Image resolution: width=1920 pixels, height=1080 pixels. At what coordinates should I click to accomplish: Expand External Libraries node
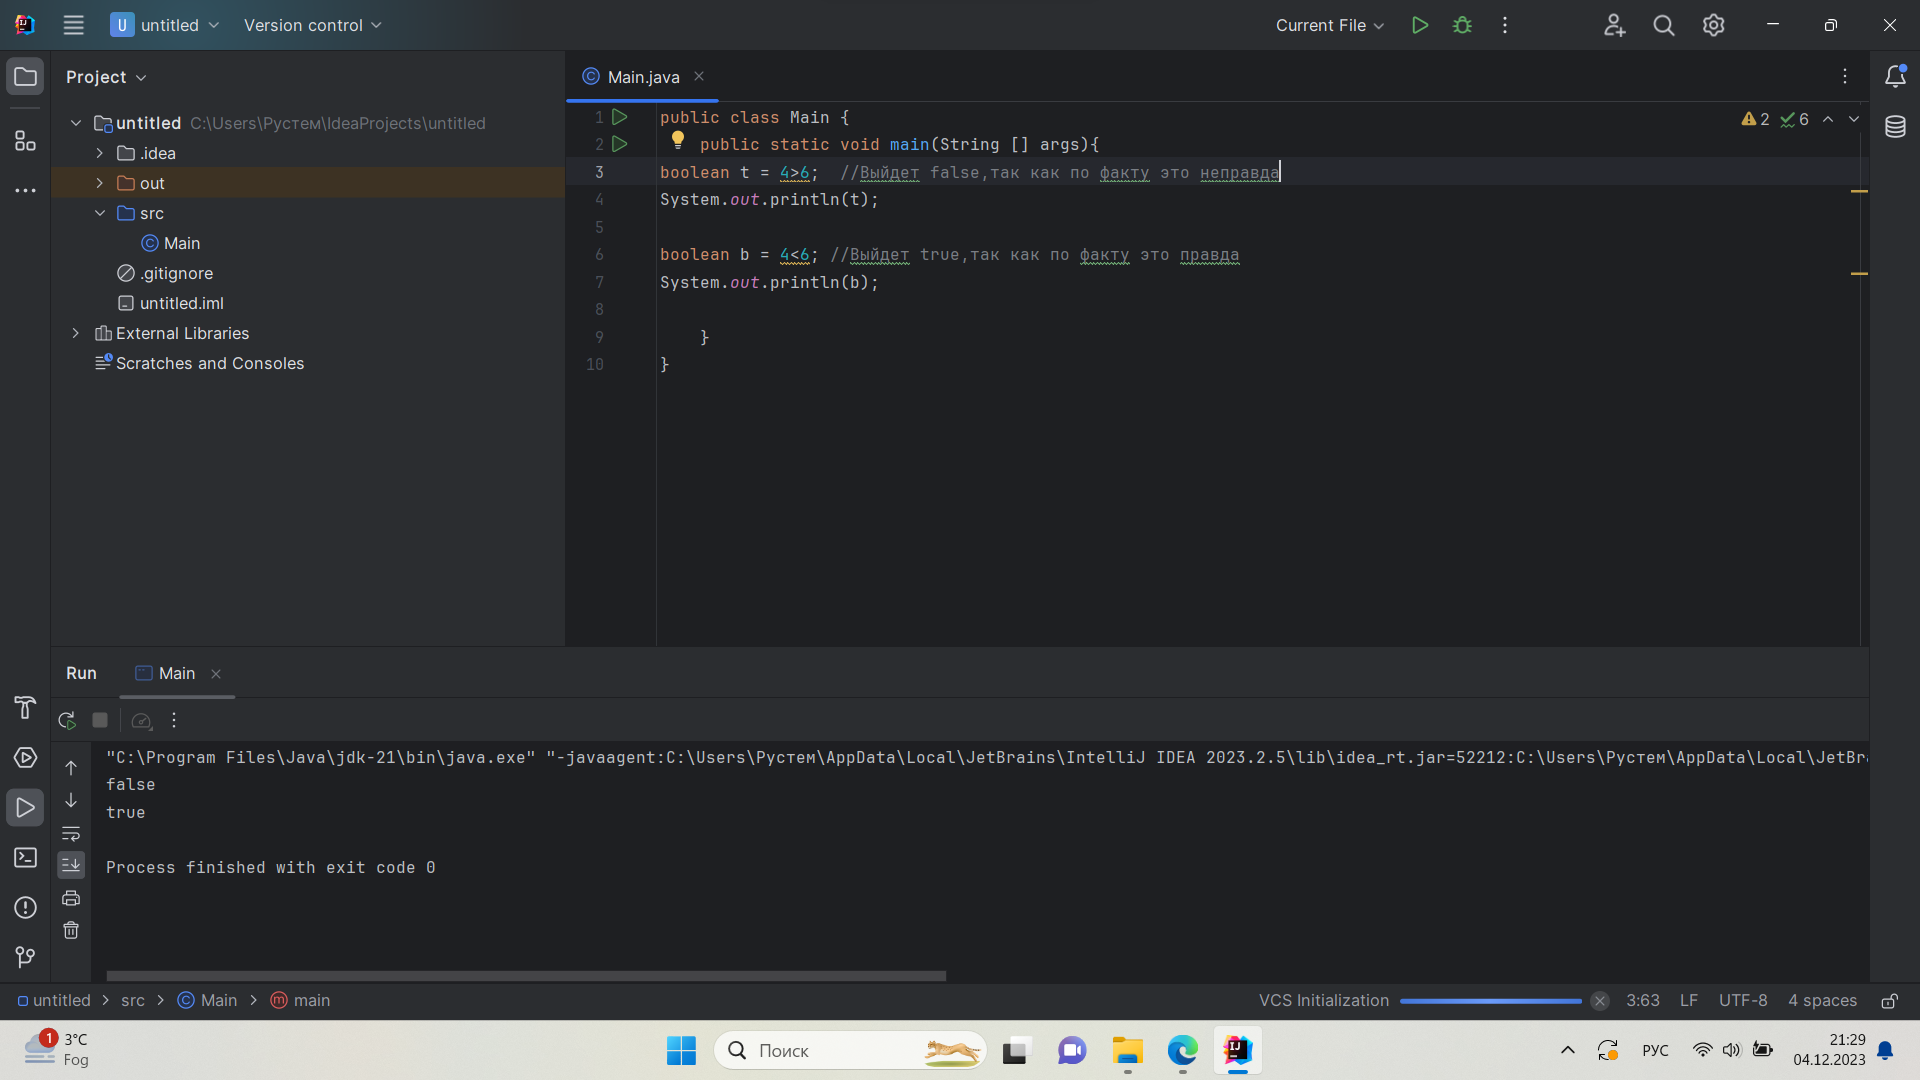[76, 333]
